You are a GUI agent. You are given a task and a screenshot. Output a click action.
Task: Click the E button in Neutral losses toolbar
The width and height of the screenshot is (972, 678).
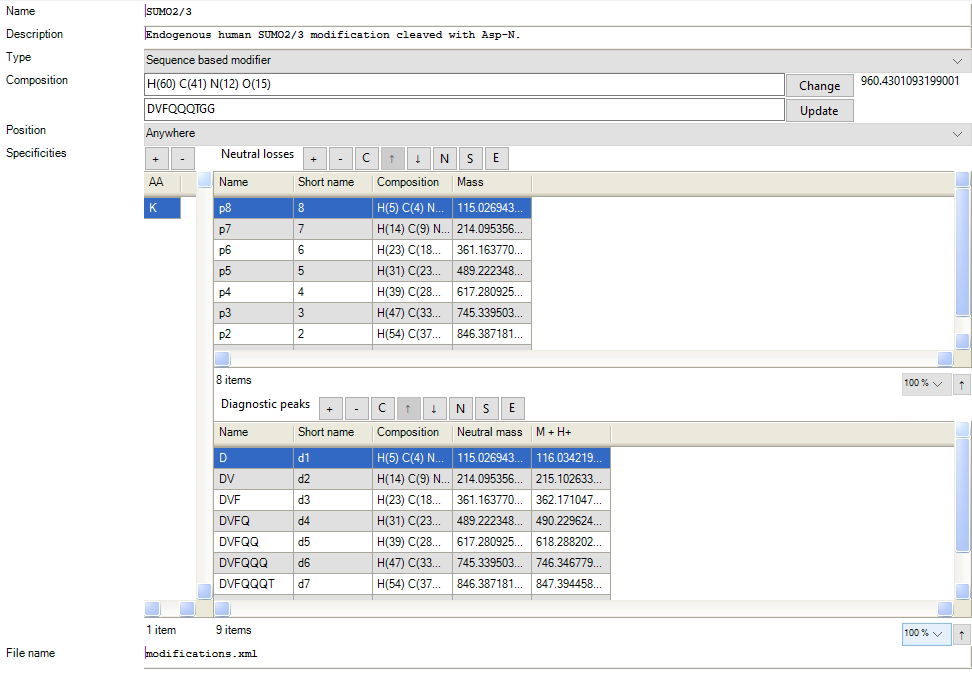495,158
